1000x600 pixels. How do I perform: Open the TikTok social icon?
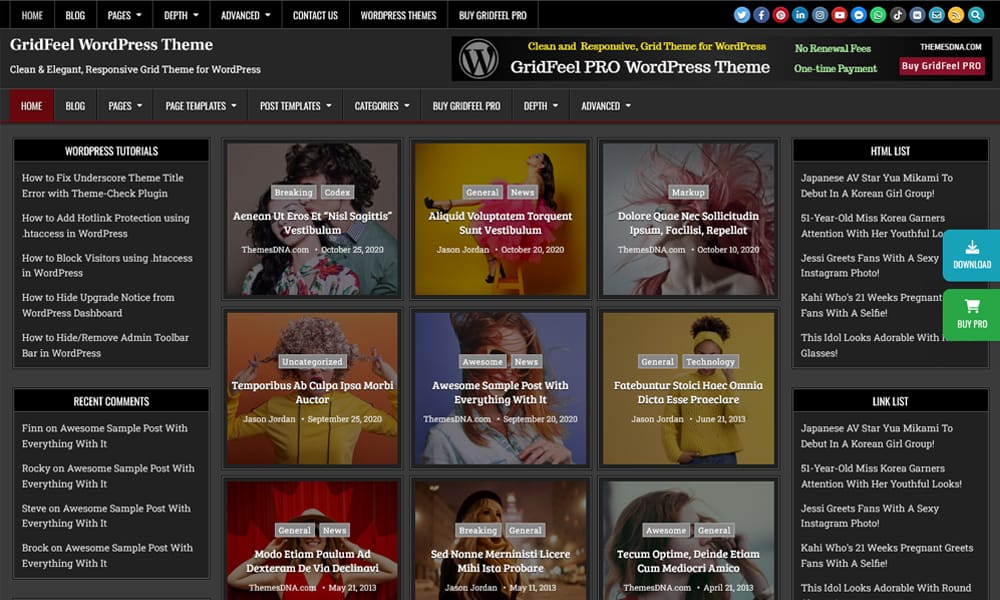pos(897,15)
